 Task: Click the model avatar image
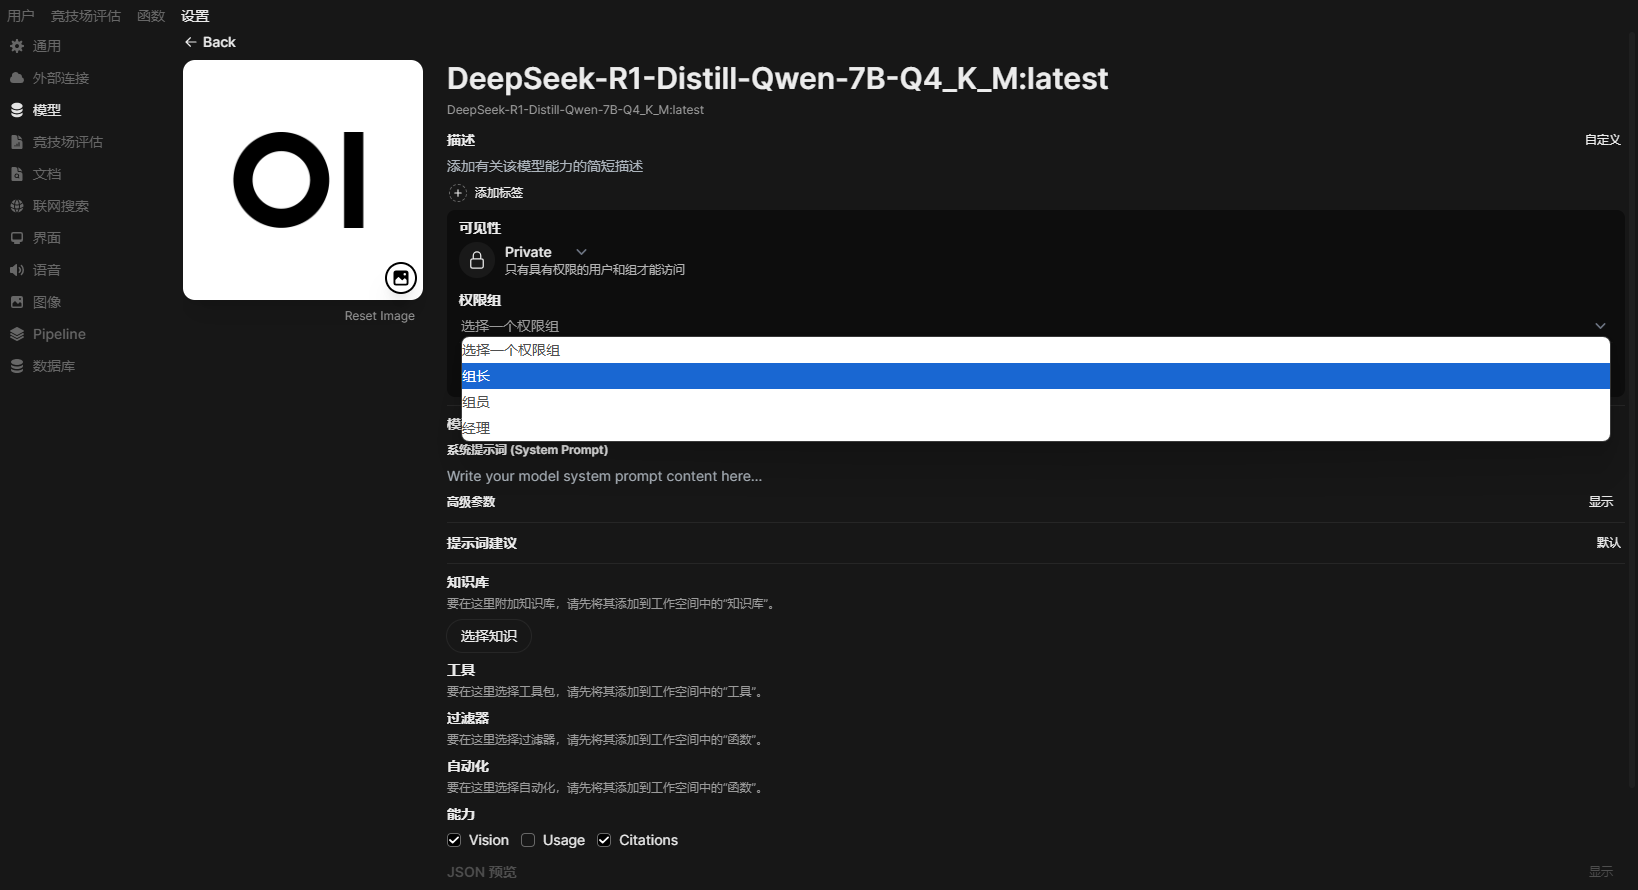point(303,180)
